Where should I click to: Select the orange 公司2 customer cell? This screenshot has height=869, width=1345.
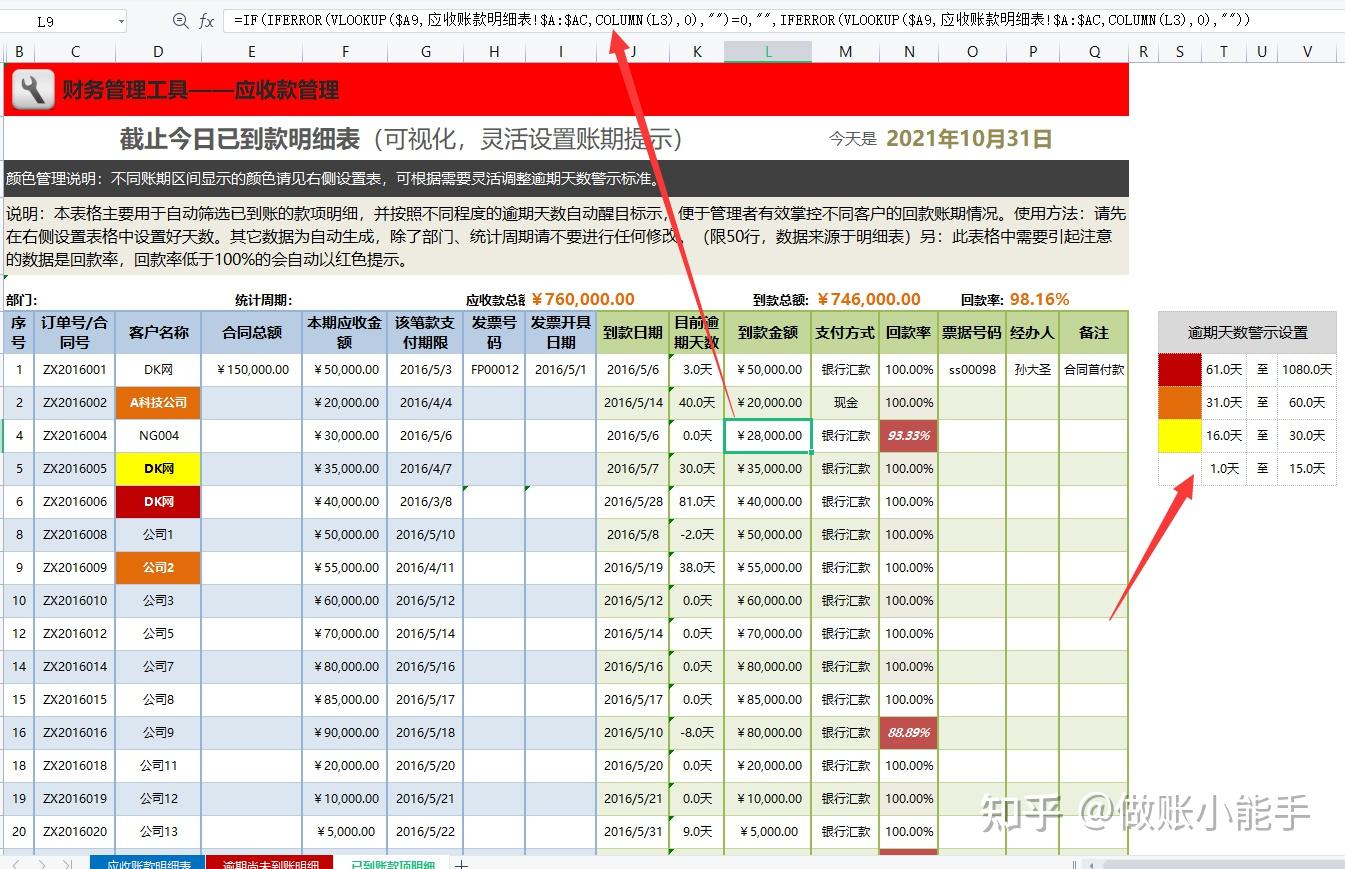[x=158, y=568]
